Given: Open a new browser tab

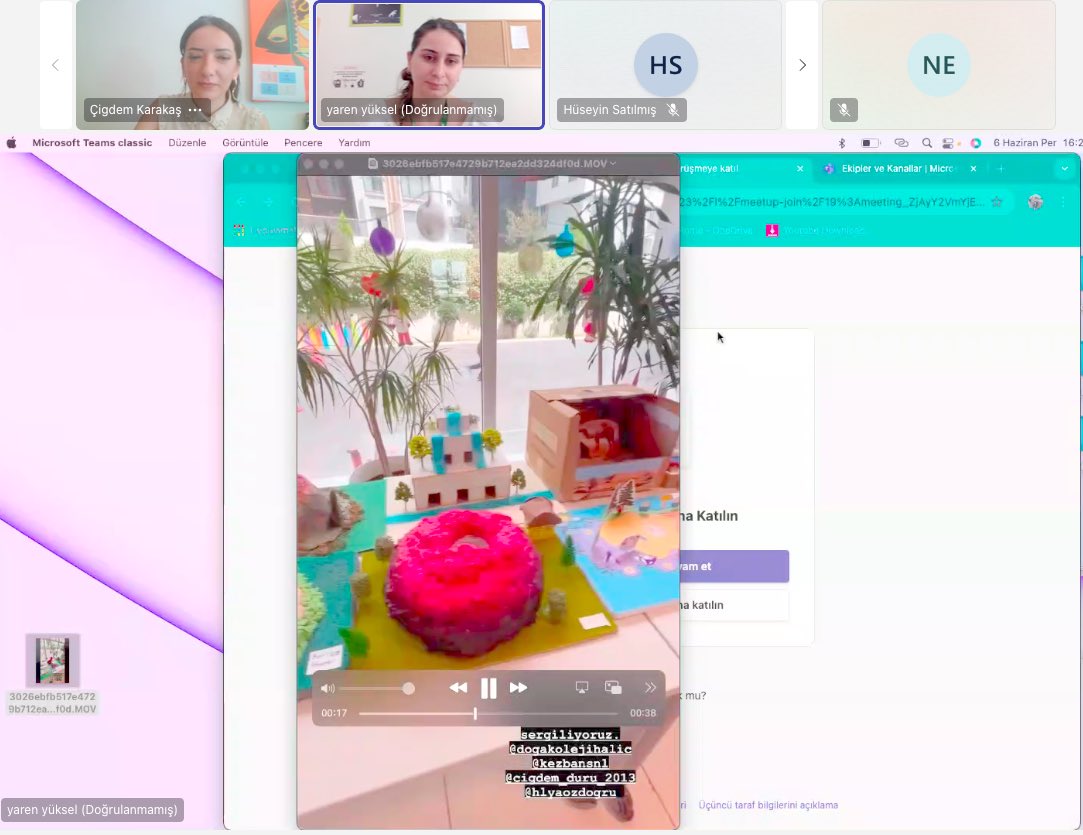Looking at the screenshot, I should (x=1000, y=169).
